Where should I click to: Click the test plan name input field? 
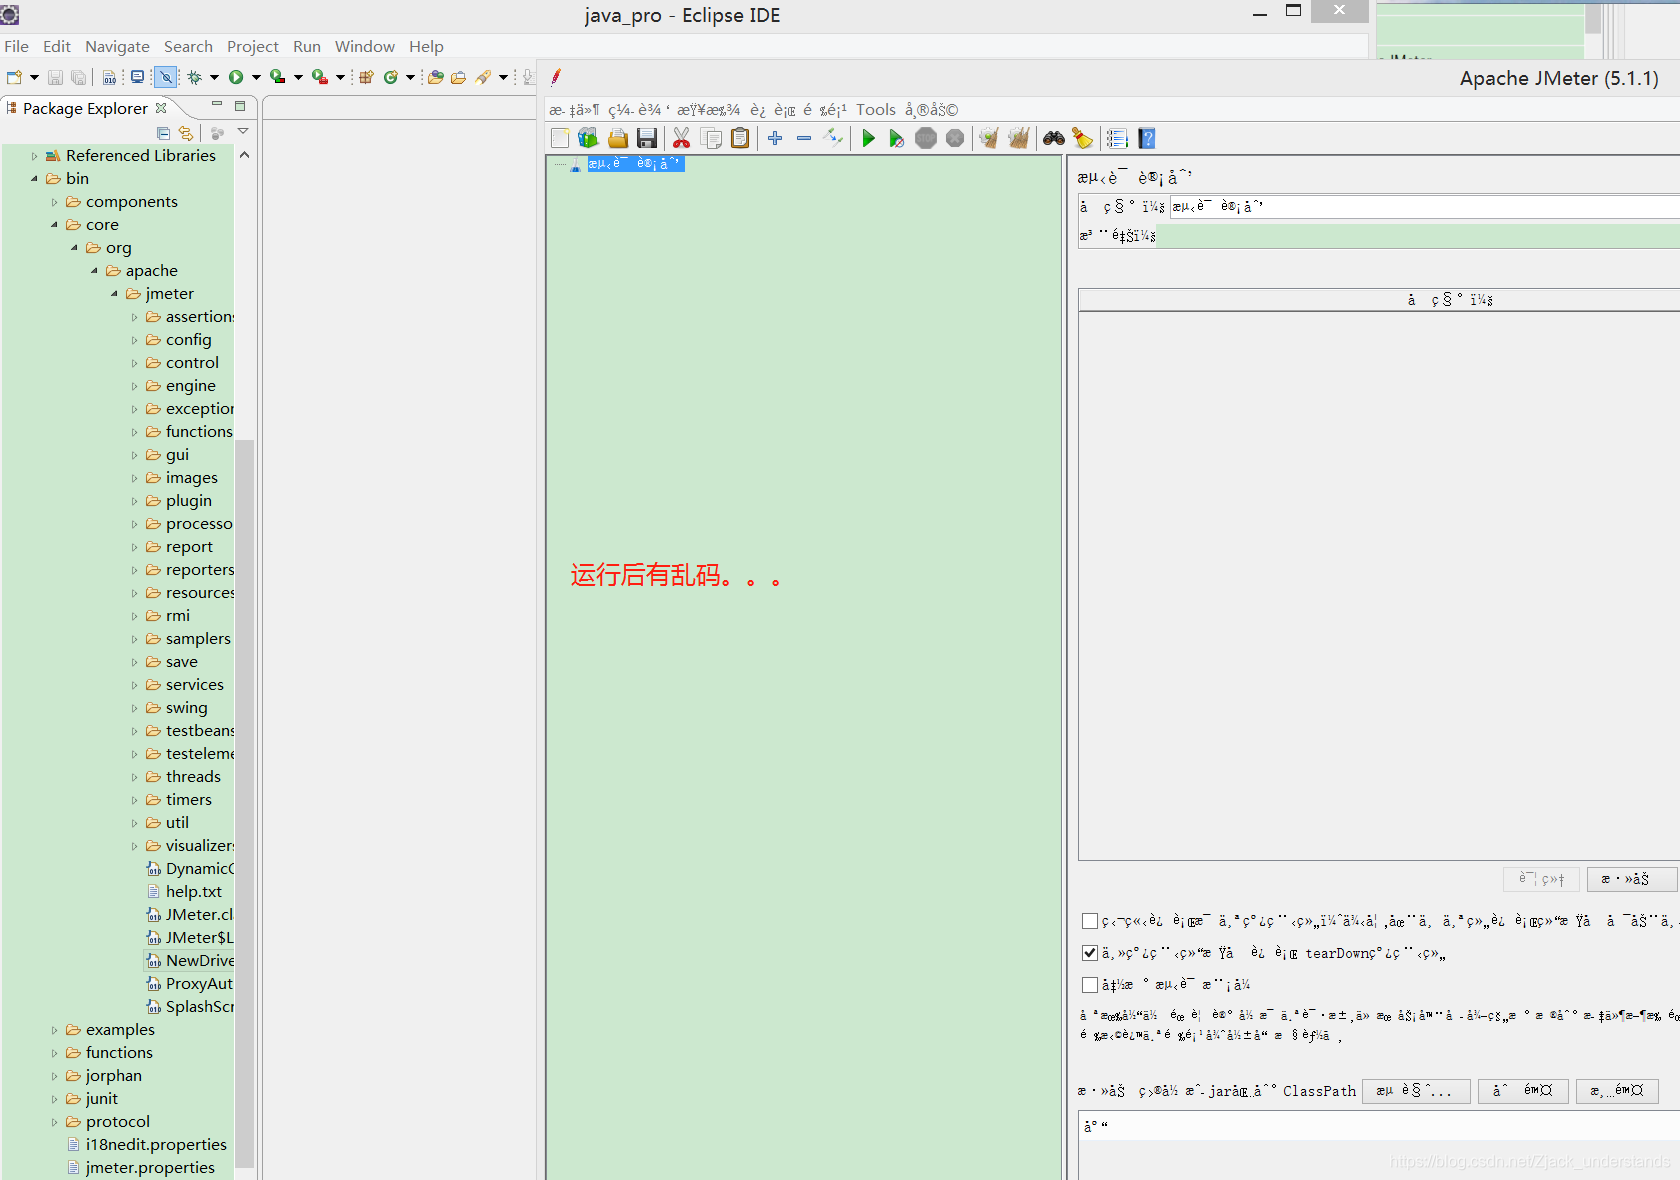1424,207
